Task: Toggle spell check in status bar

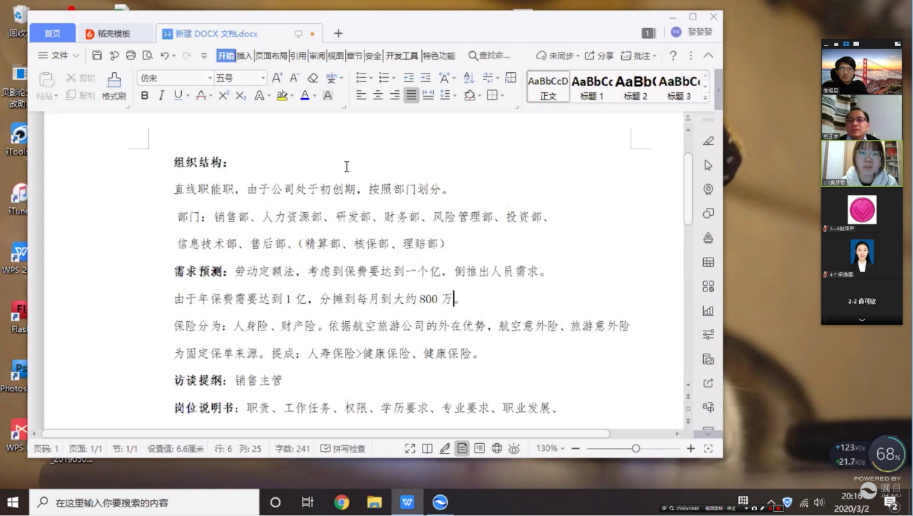Action: (343, 449)
